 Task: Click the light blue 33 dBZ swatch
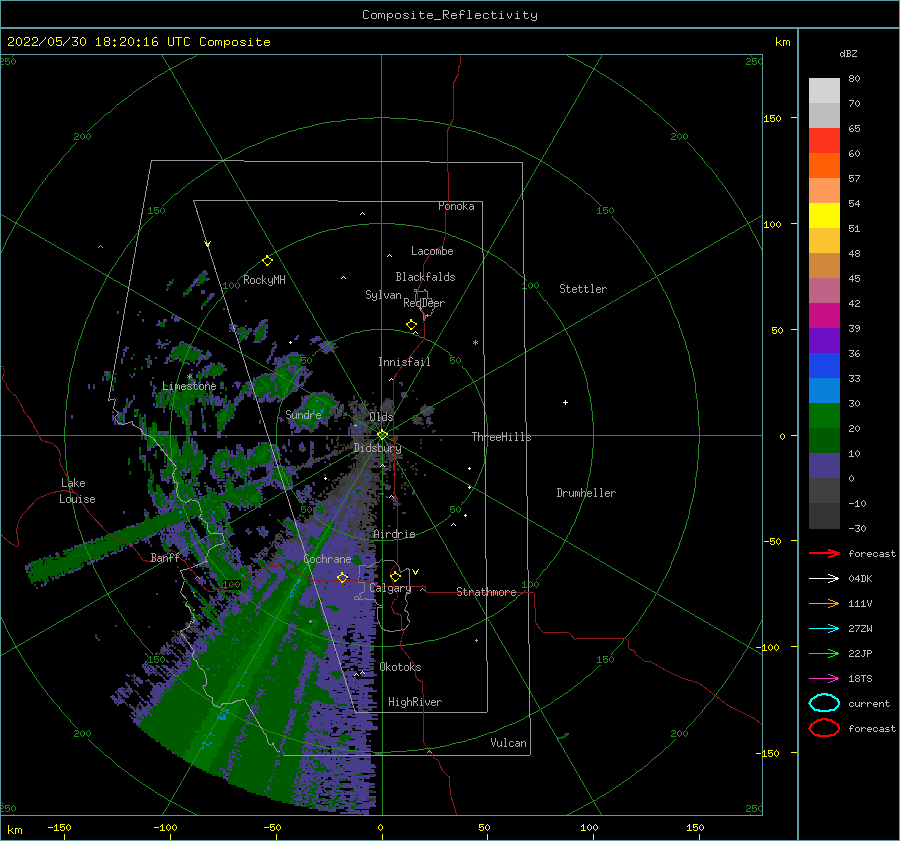coord(824,390)
